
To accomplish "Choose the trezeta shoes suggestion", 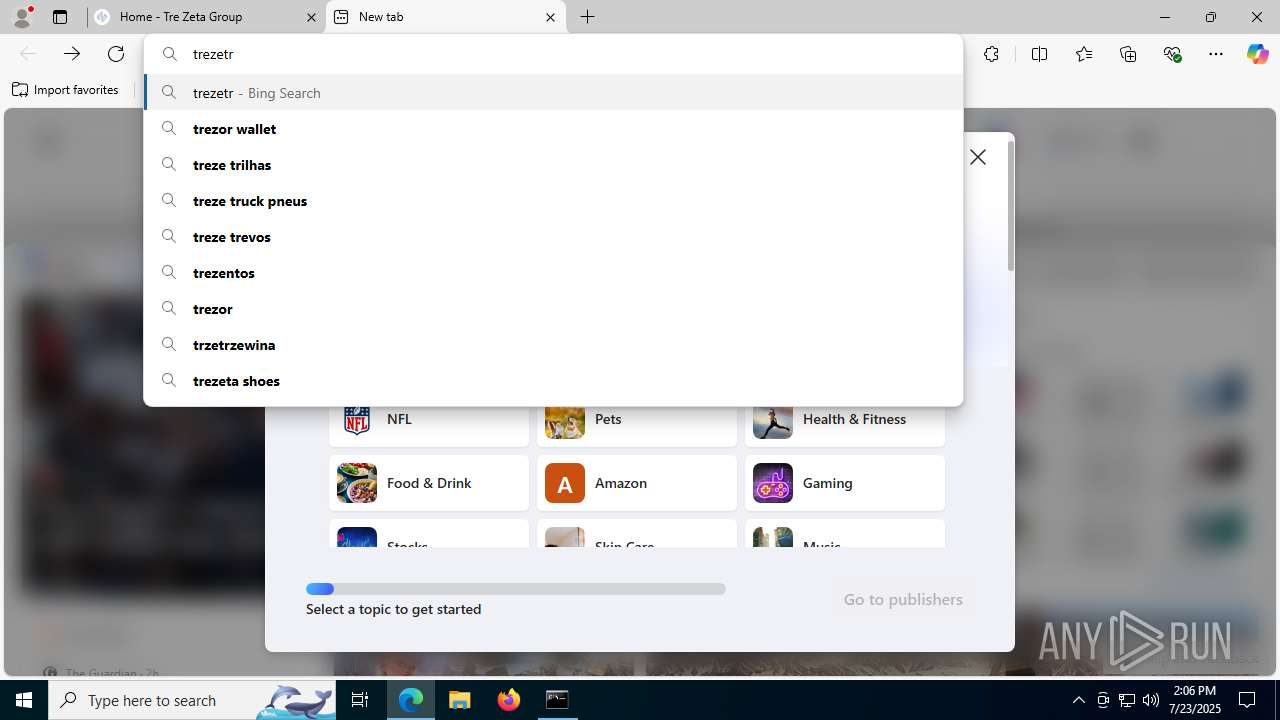I will (x=553, y=381).
